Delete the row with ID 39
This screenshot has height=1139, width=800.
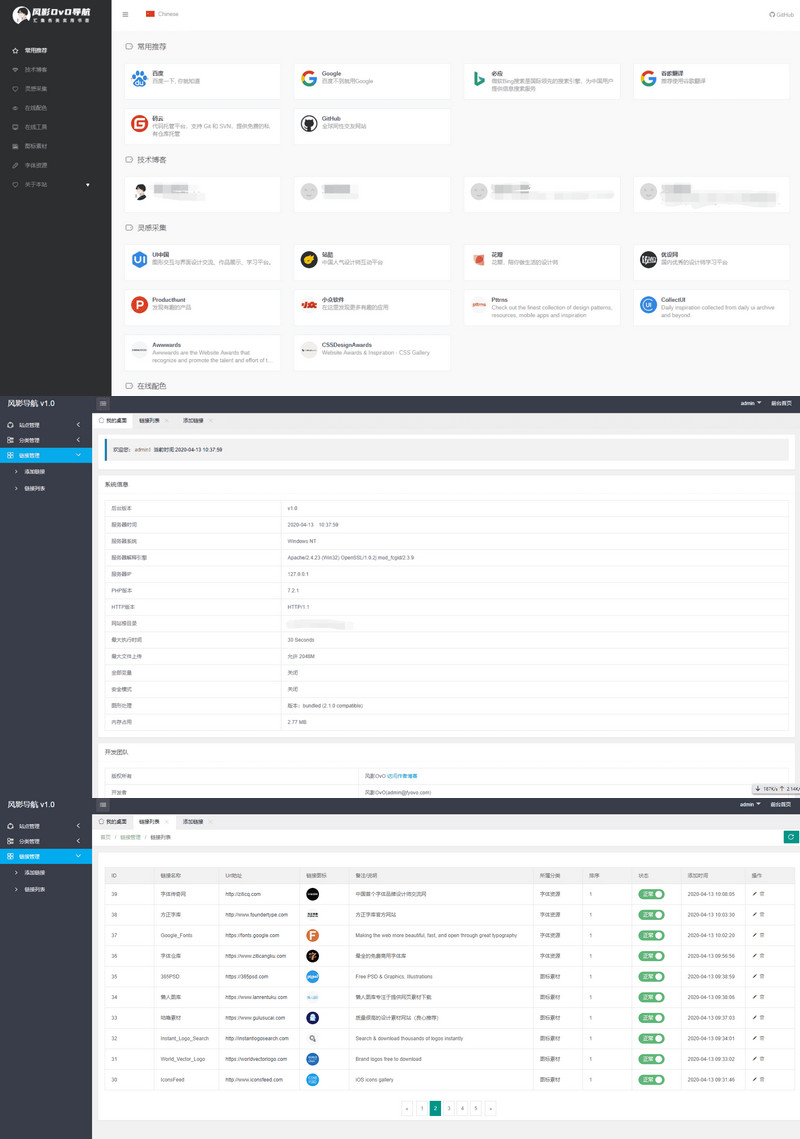pyautogui.click(x=762, y=894)
